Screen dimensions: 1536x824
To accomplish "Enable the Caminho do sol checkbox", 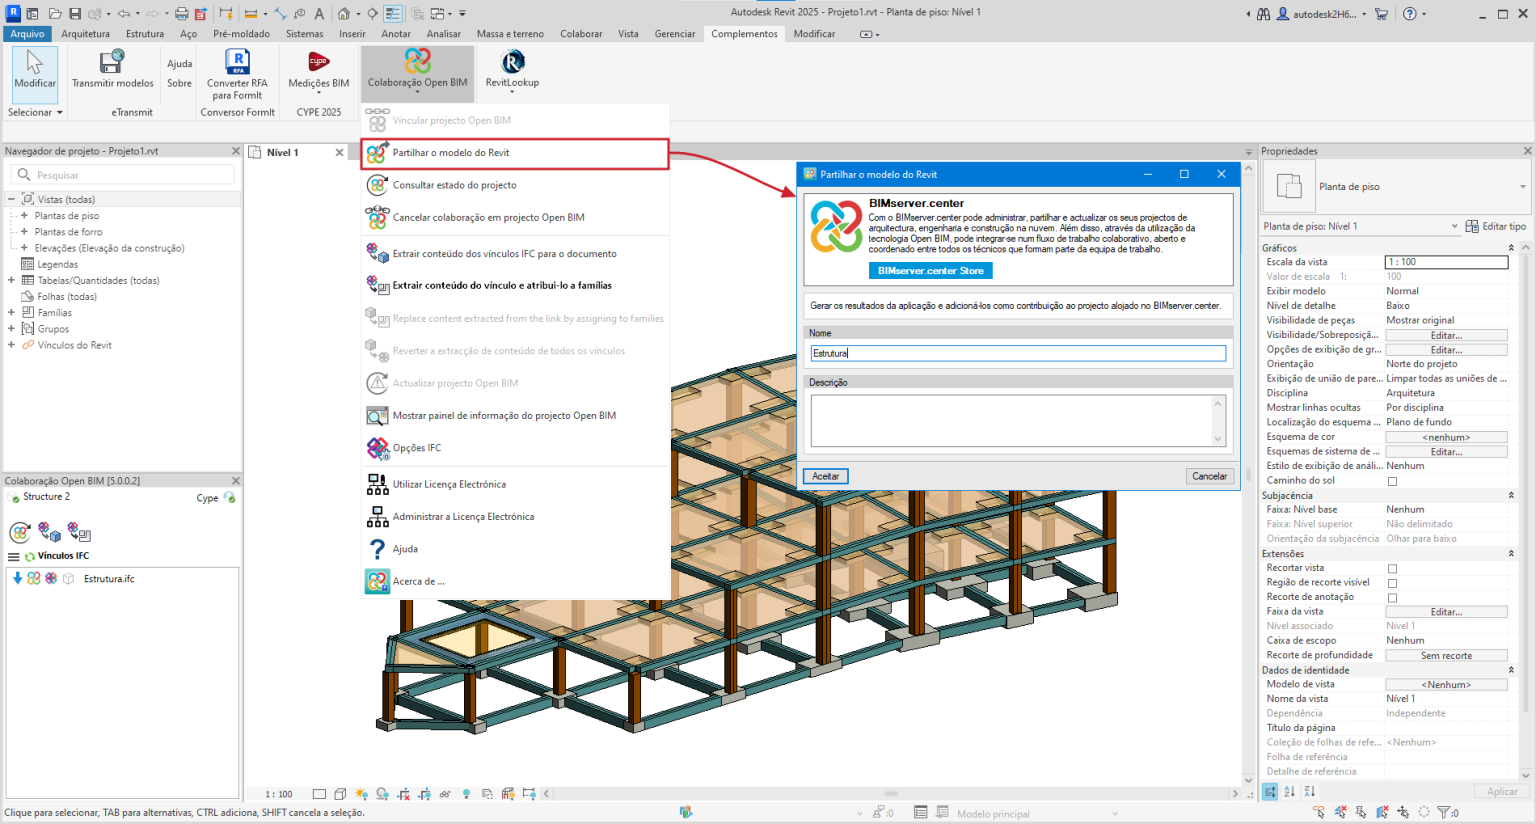I will click(x=1392, y=481).
